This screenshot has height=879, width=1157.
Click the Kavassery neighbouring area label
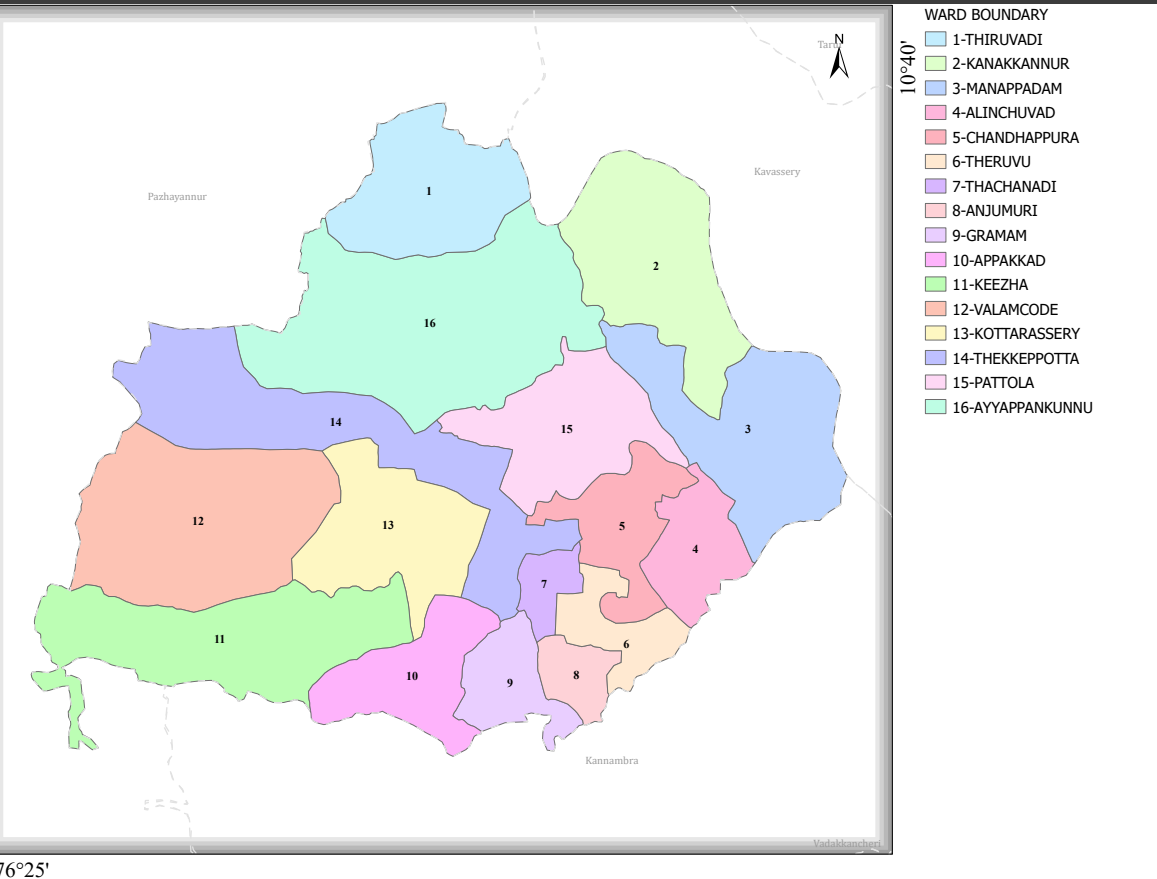pyautogui.click(x=777, y=172)
